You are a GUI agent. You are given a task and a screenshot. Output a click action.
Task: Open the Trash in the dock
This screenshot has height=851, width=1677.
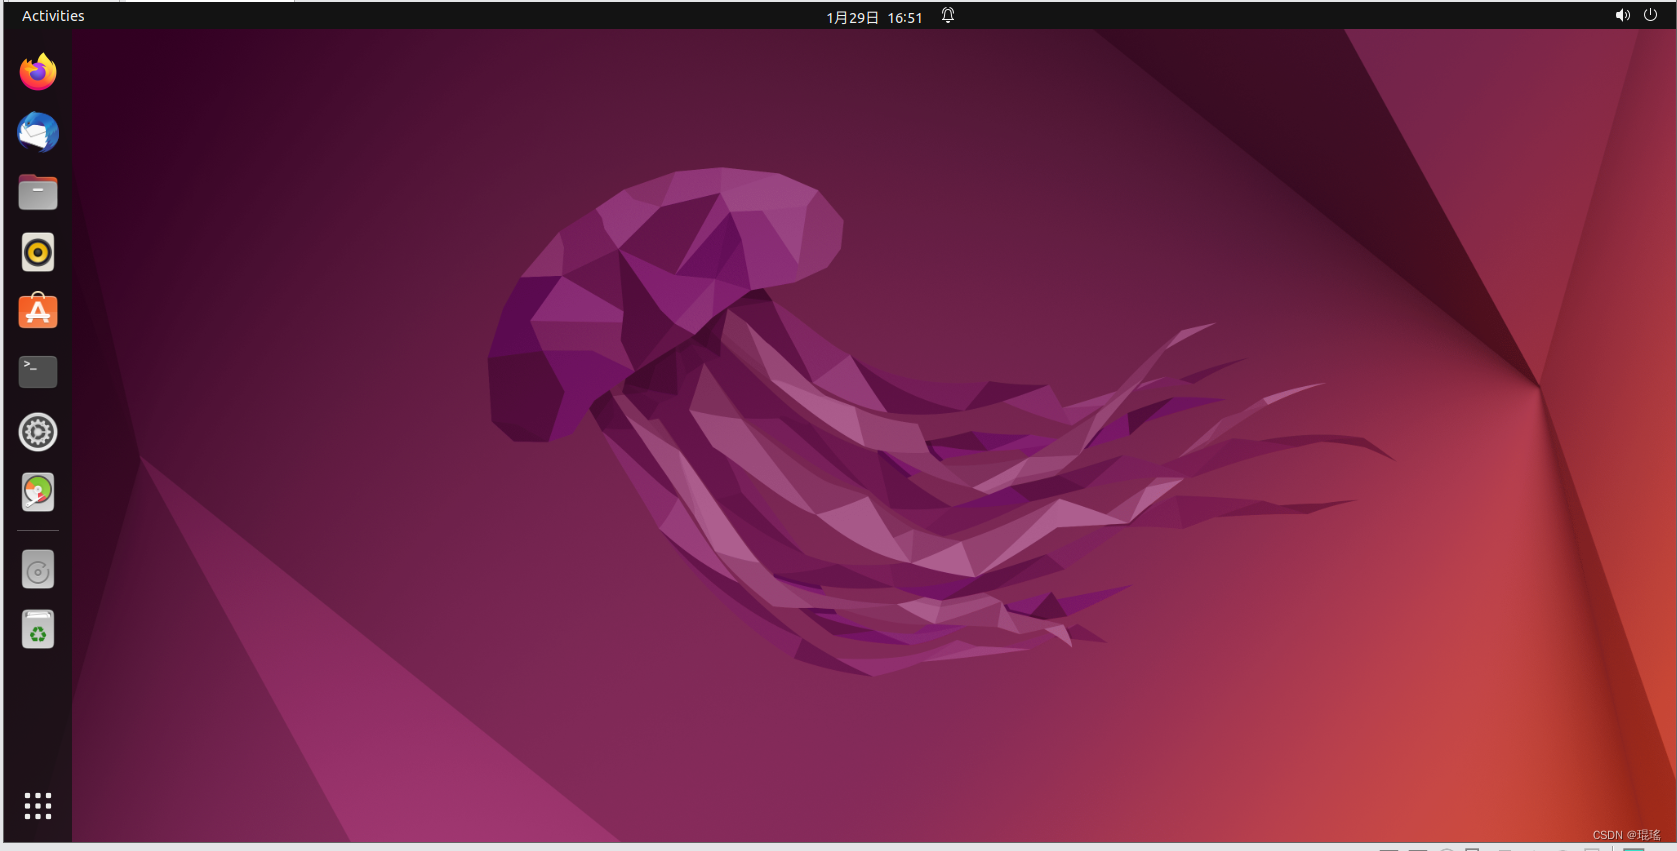(x=38, y=630)
